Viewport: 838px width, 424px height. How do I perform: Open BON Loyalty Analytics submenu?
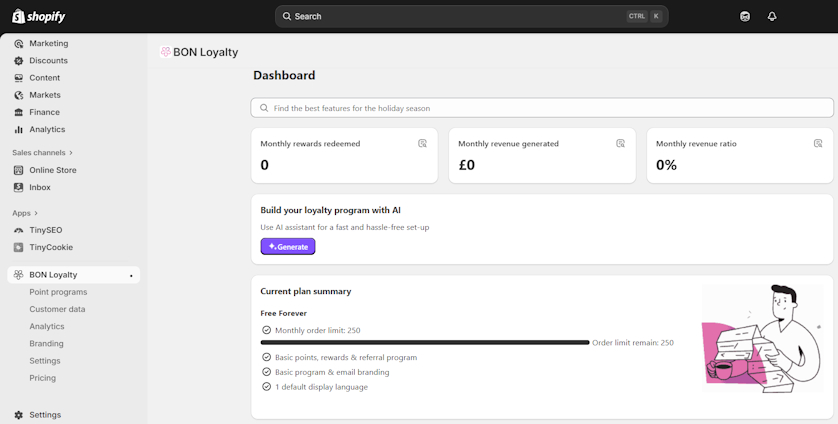[x=47, y=326]
